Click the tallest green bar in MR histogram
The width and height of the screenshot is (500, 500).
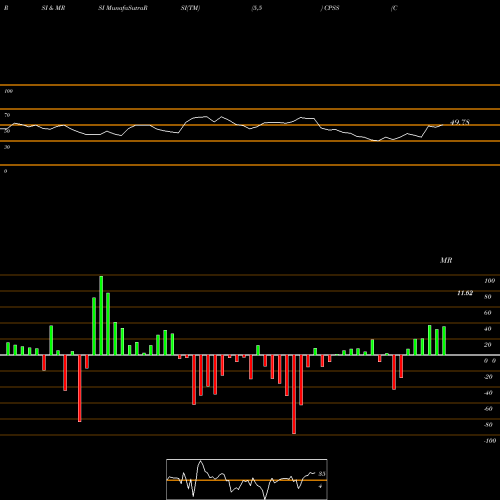point(101,315)
